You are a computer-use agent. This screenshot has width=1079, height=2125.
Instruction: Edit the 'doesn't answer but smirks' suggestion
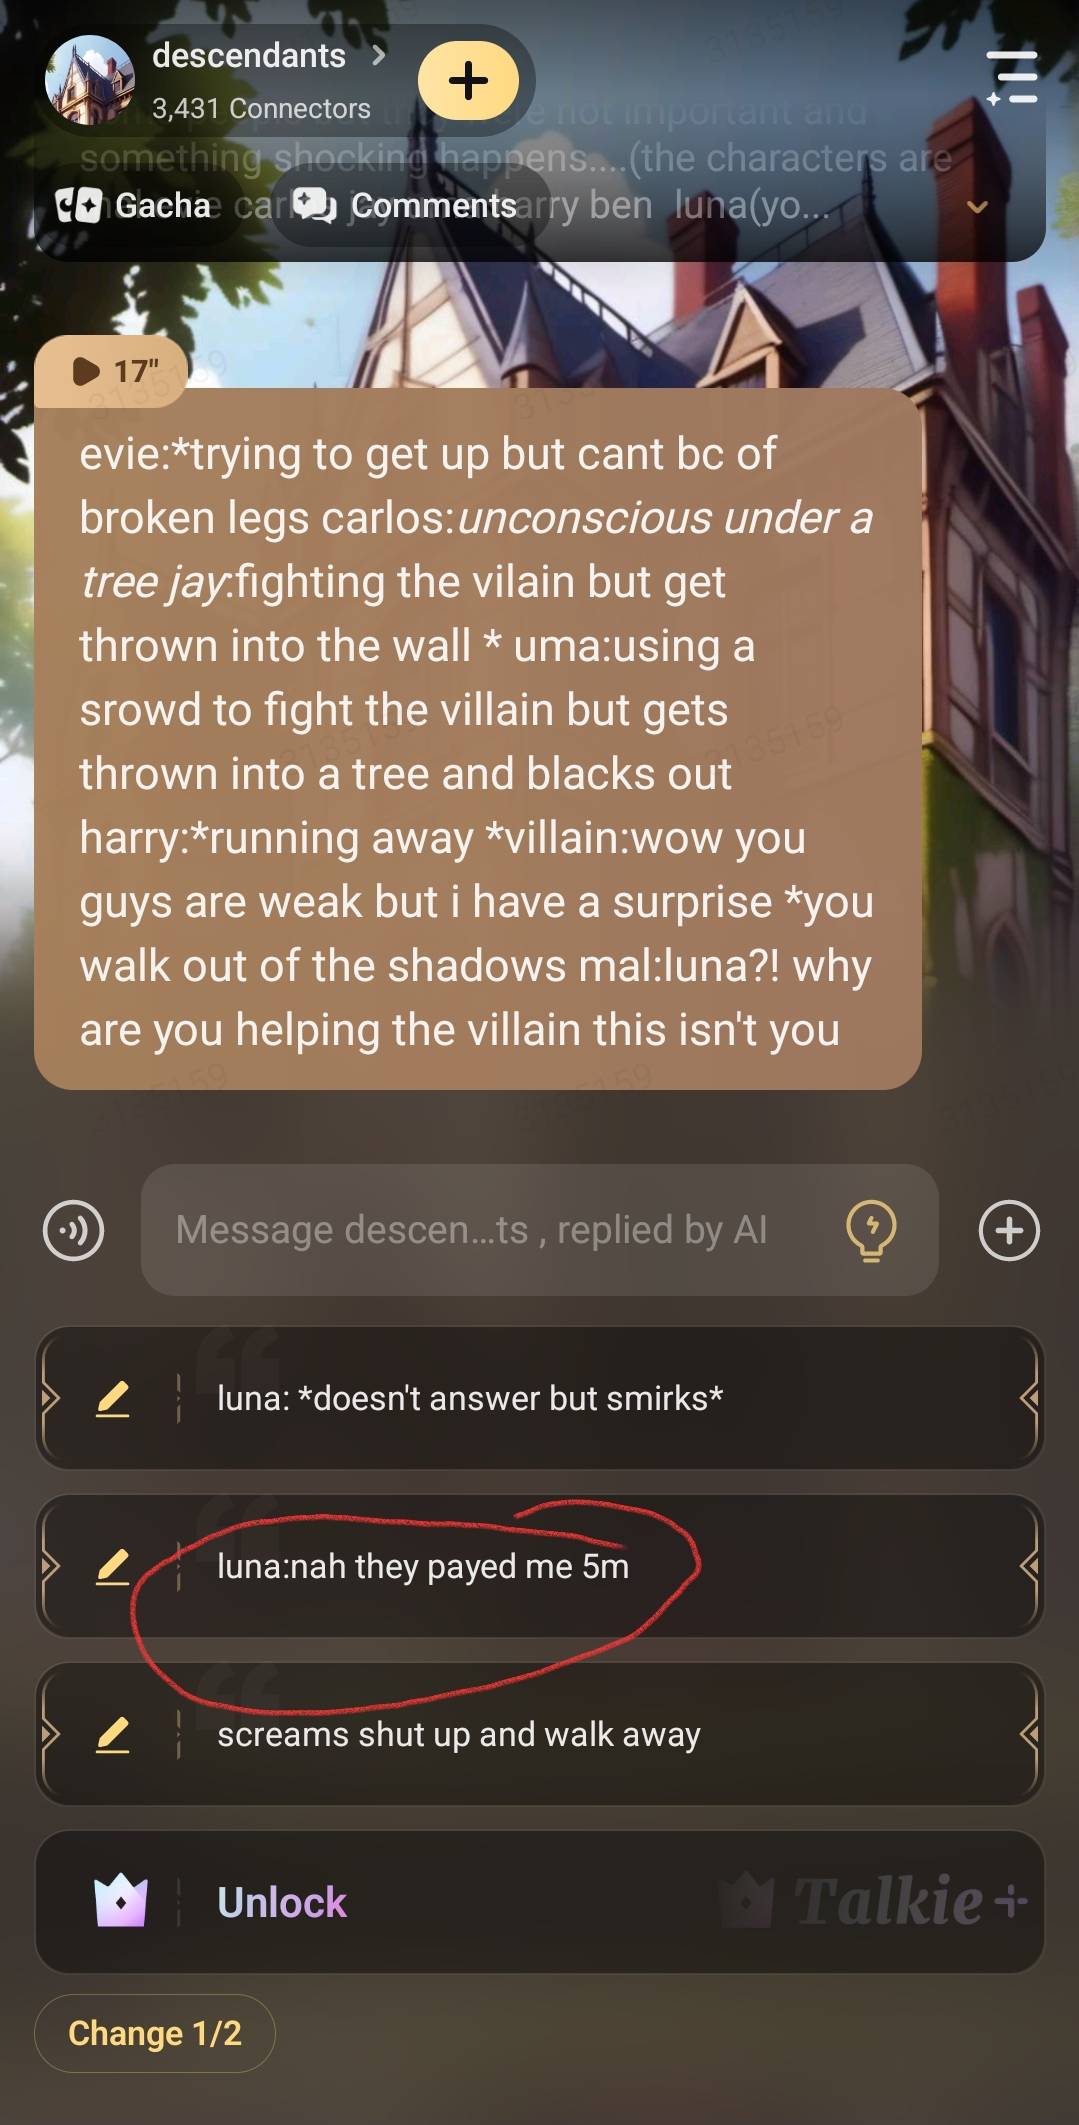(113, 1398)
